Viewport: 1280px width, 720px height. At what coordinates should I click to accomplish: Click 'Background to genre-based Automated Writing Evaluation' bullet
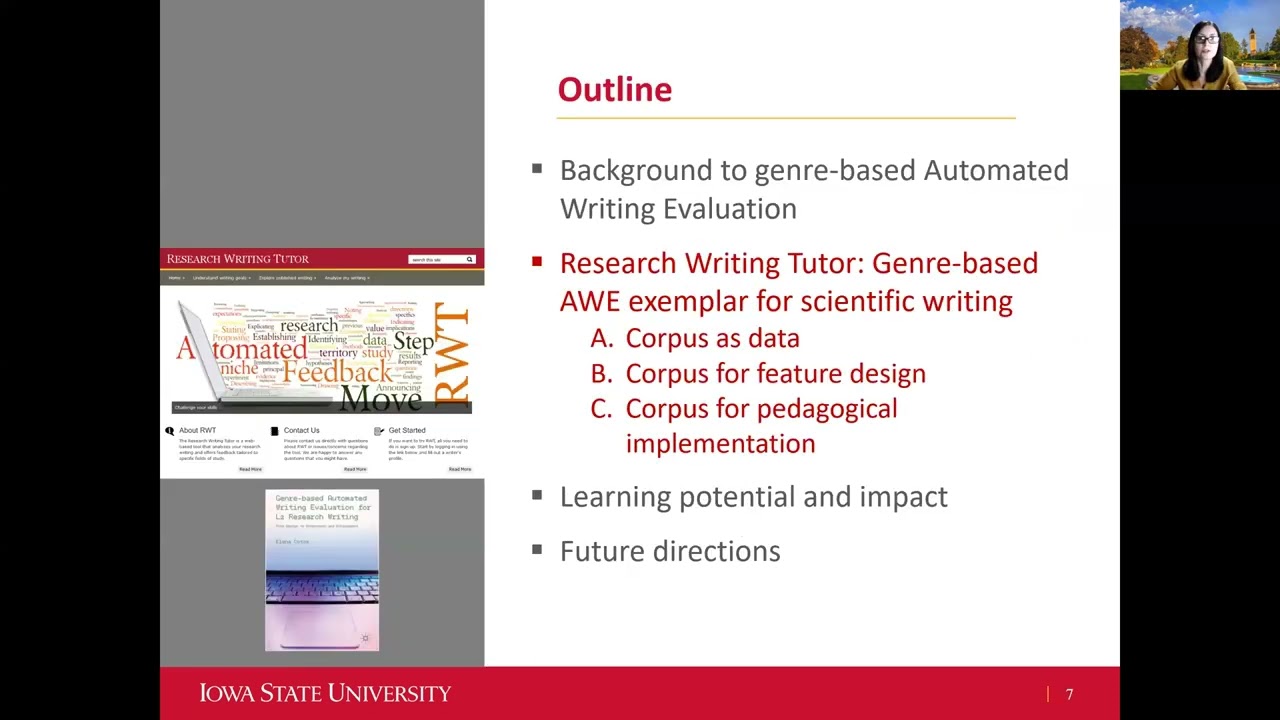point(814,189)
